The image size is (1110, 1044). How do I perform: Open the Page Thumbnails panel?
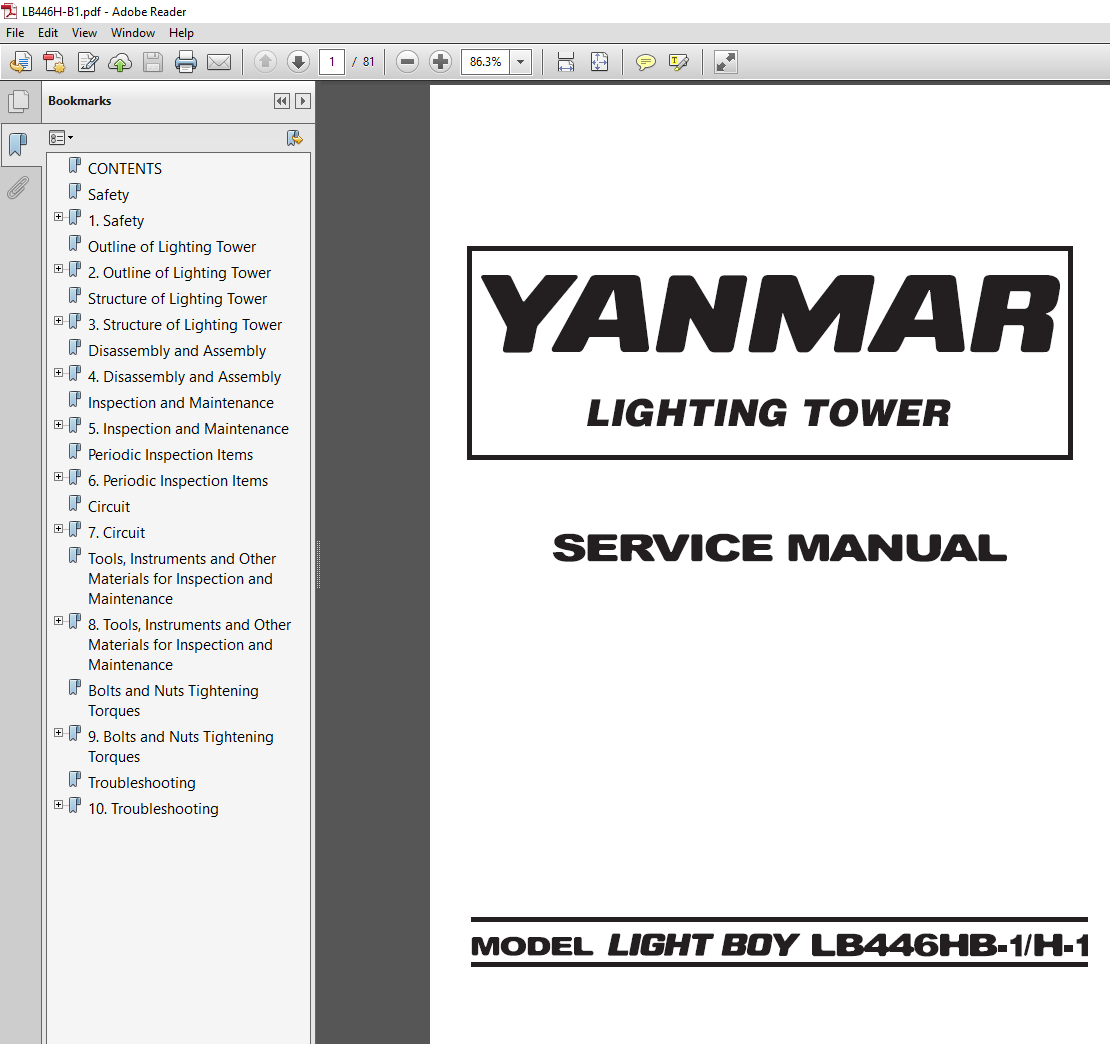point(19,101)
